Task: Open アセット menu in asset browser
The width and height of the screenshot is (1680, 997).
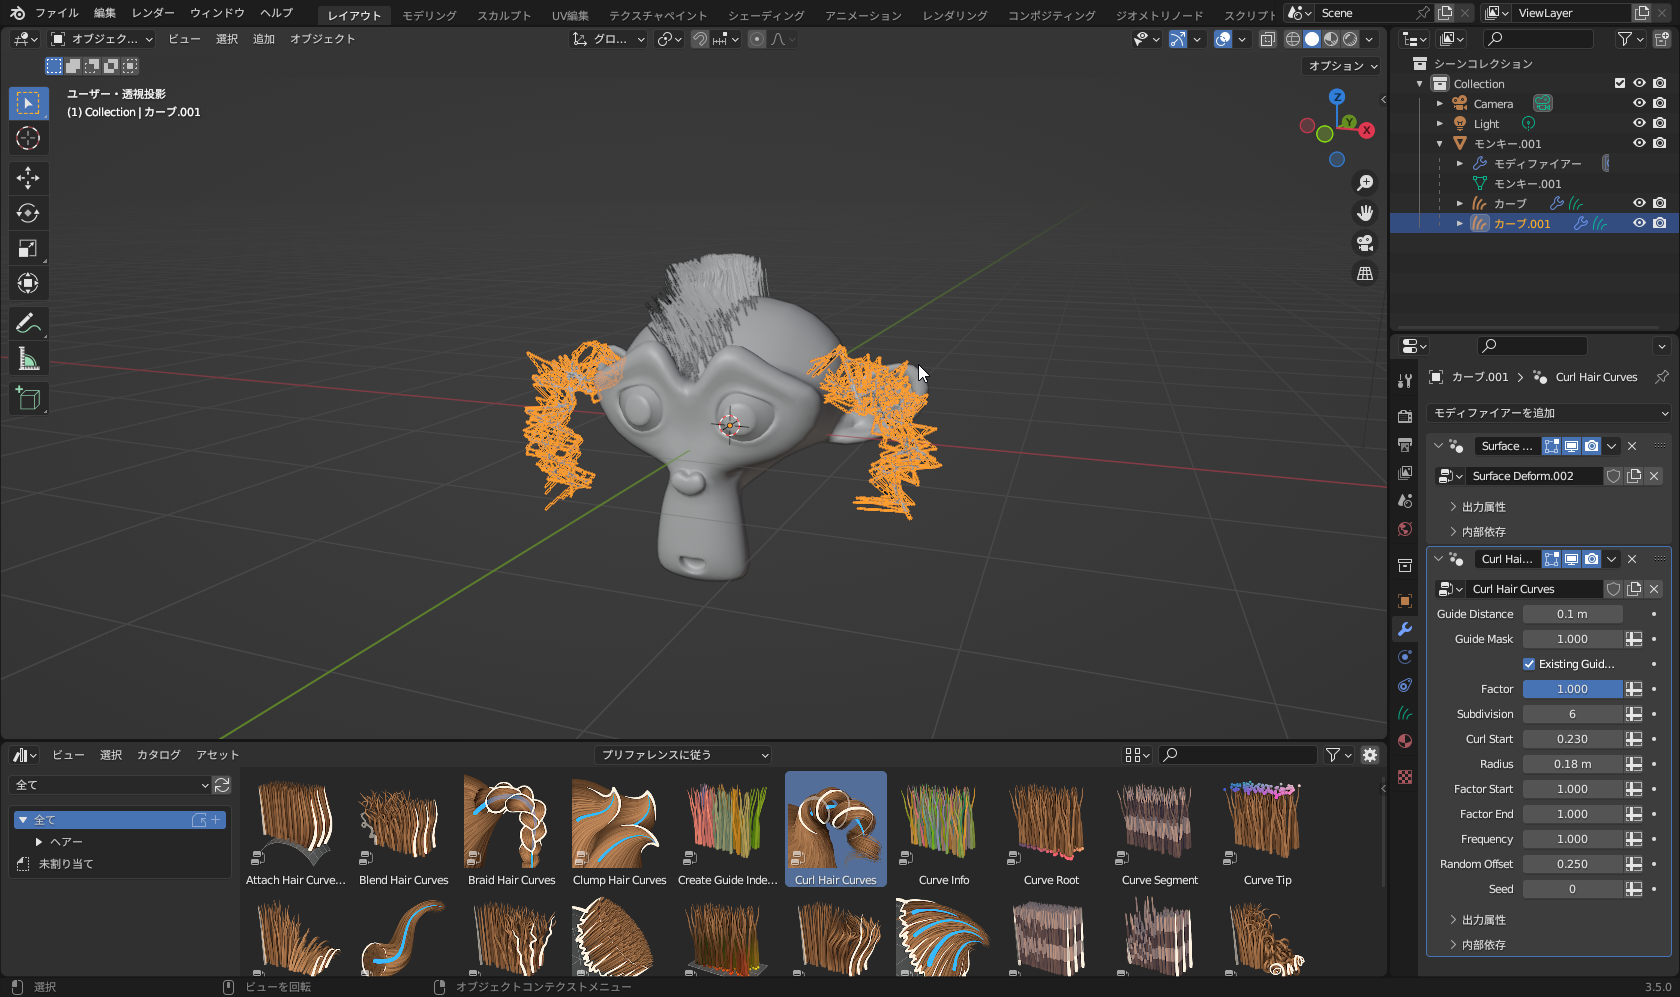Action: (x=218, y=755)
